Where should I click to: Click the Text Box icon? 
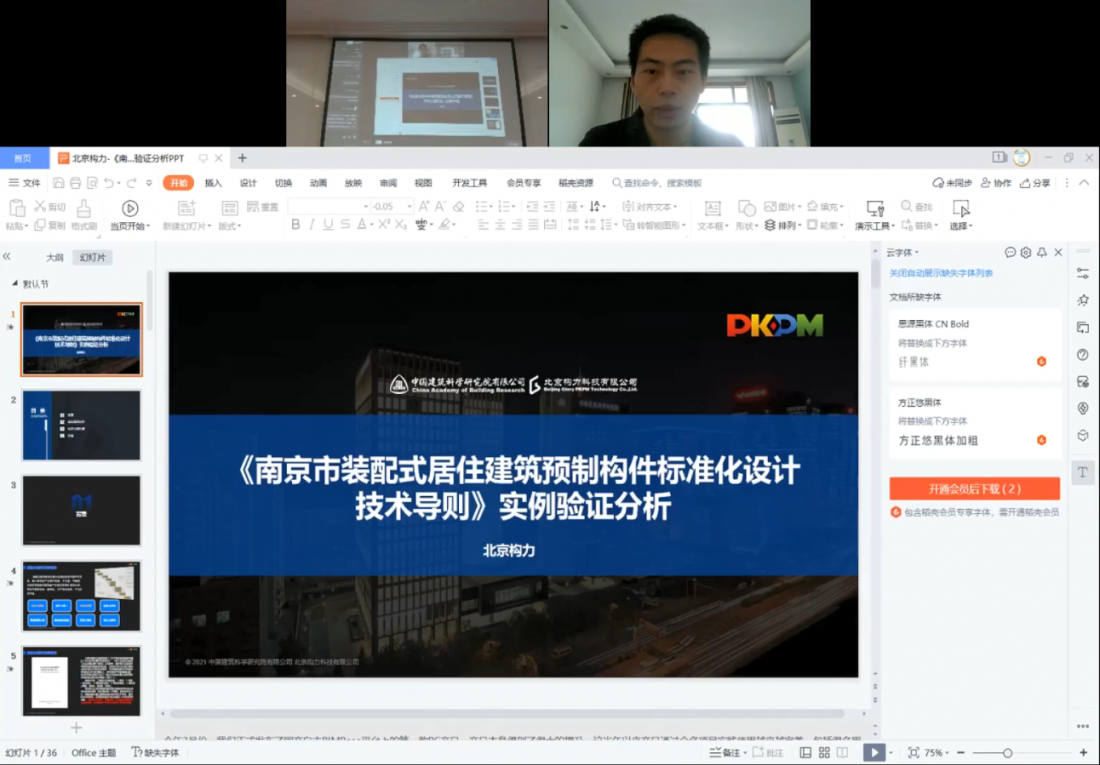712,208
